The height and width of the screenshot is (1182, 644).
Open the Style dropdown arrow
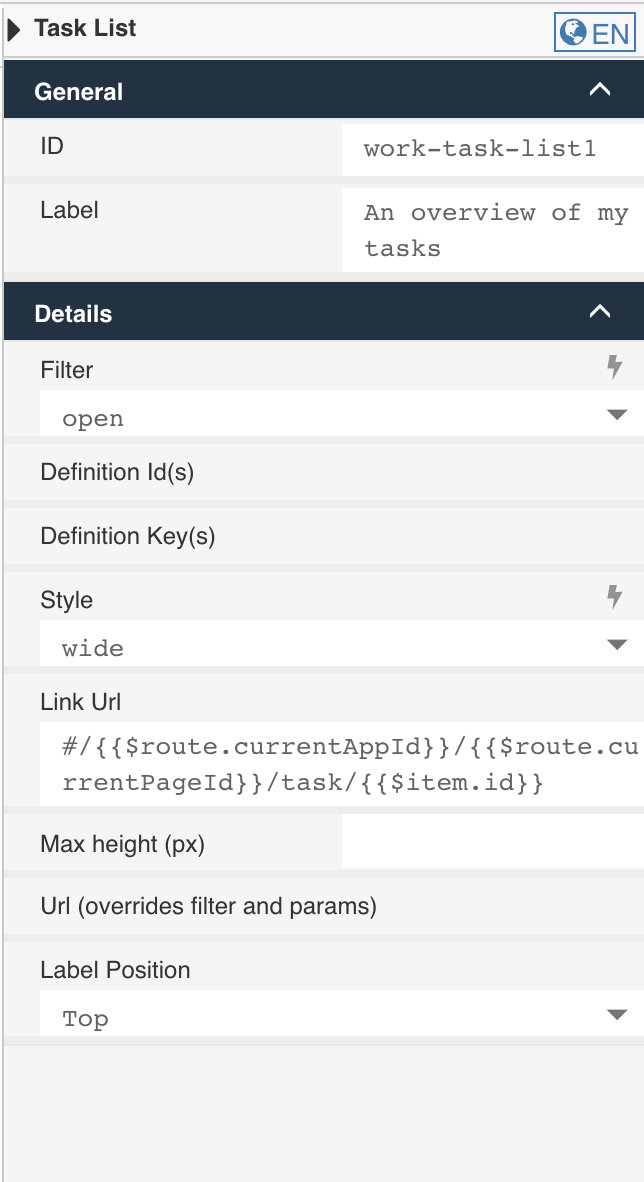(x=618, y=647)
